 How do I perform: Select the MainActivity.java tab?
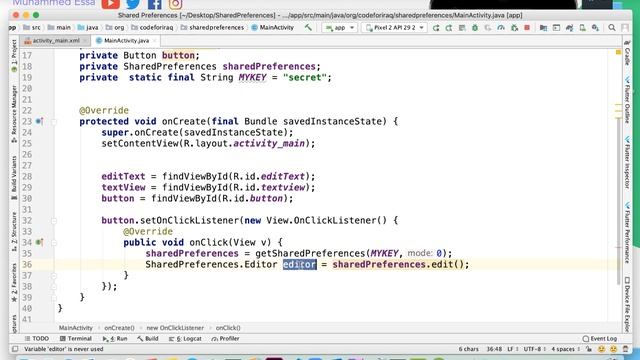click(x=126, y=40)
